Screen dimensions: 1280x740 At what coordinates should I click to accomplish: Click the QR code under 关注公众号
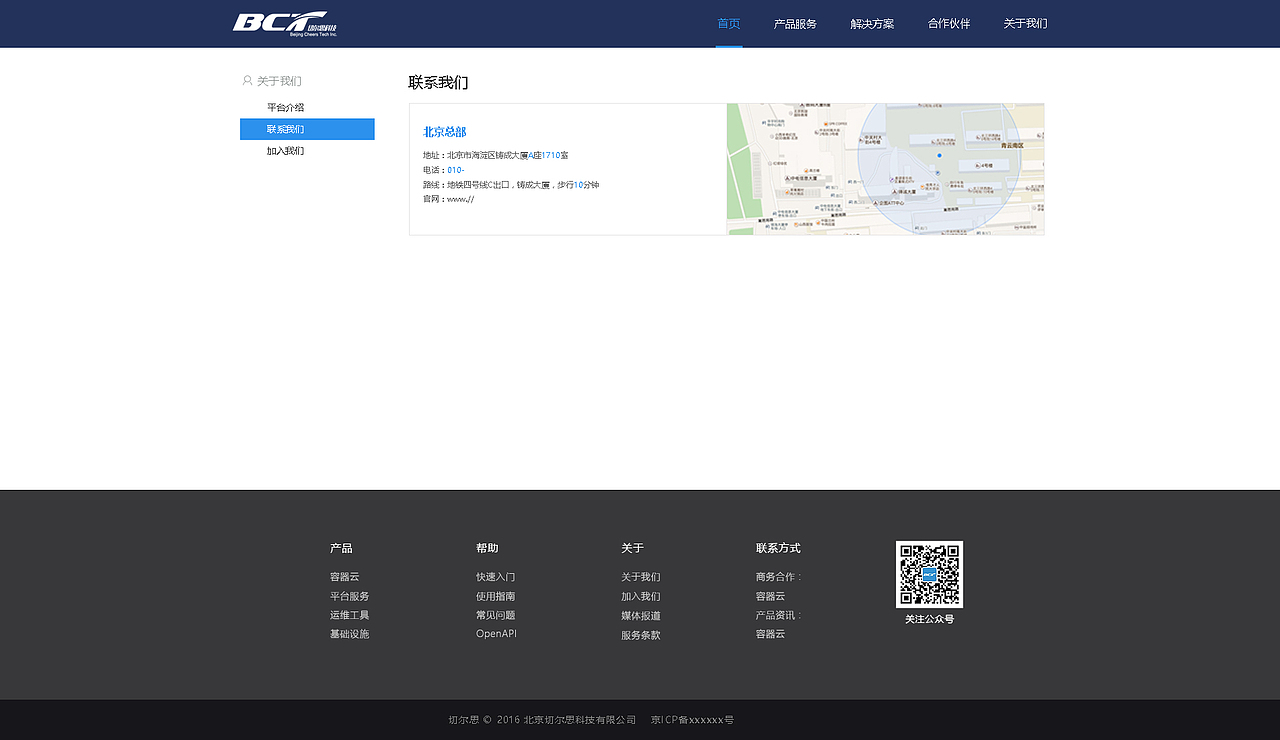click(x=929, y=574)
